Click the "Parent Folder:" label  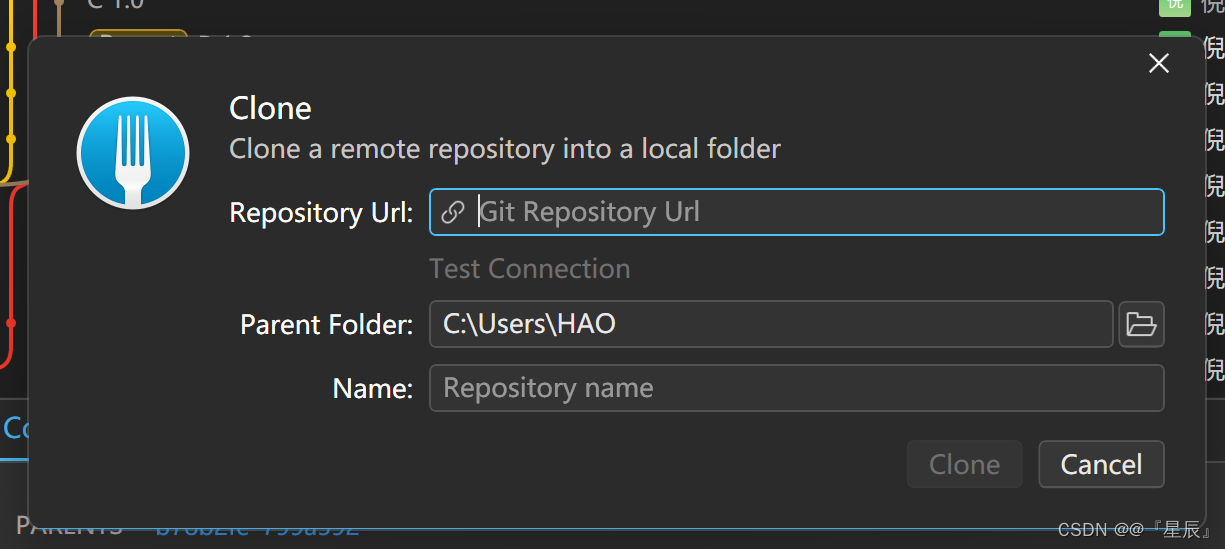point(326,325)
